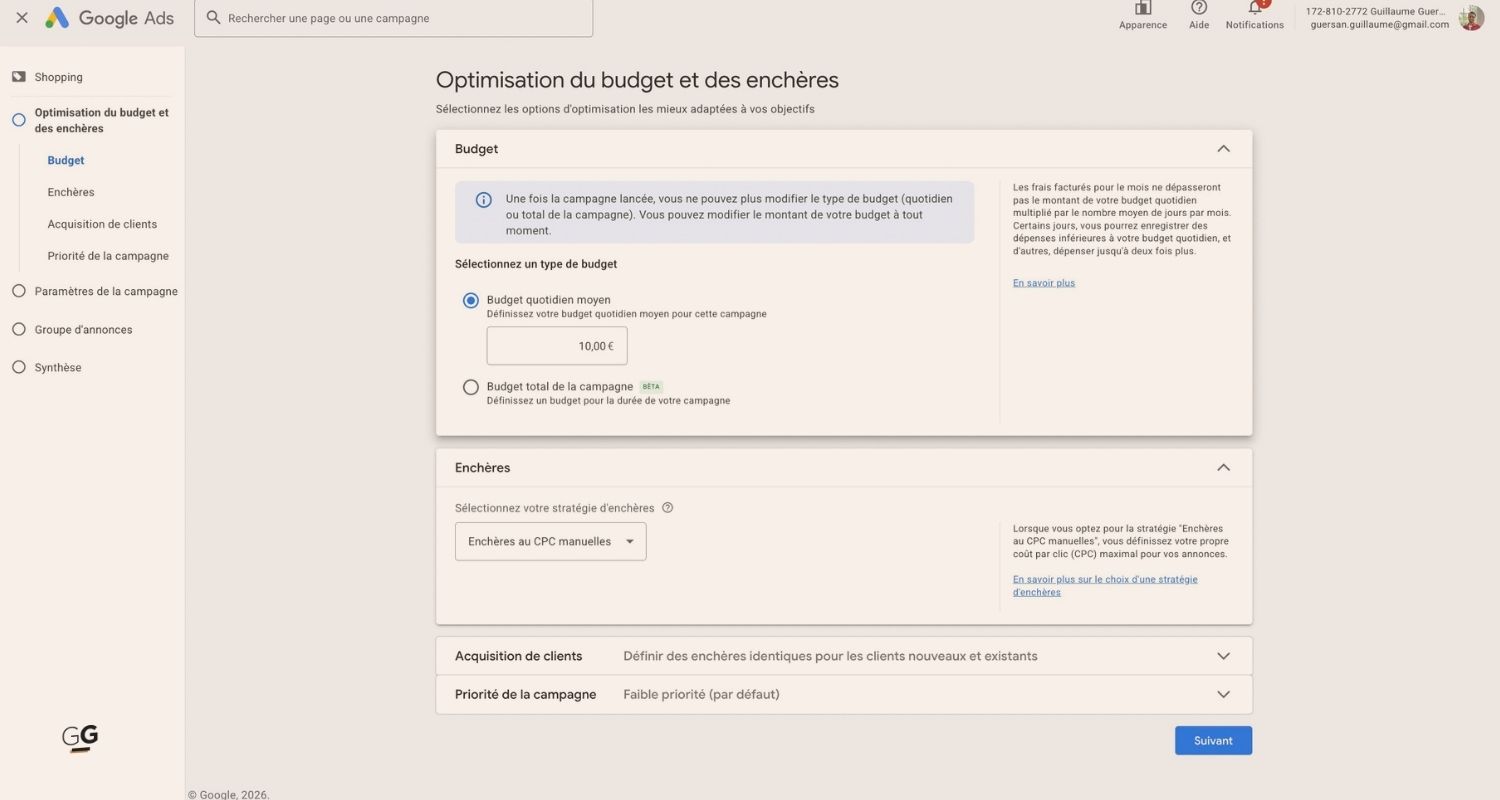The width and height of the screenshot is (1500, 800).
Task: Expand the Priorité de la campagne section
Action: pos(1223,693)
